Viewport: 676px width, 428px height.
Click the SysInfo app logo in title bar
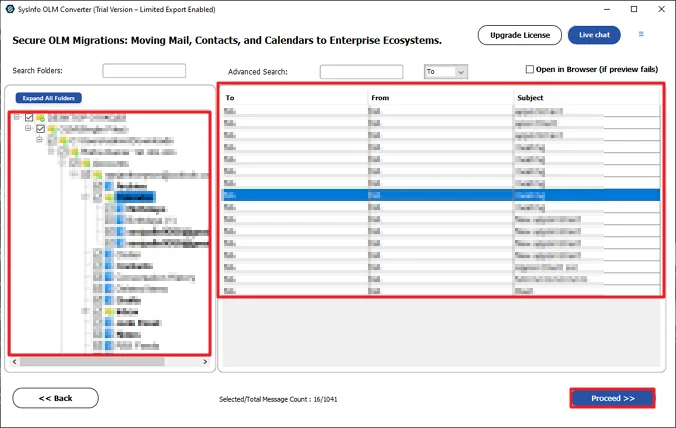[10, 9]
